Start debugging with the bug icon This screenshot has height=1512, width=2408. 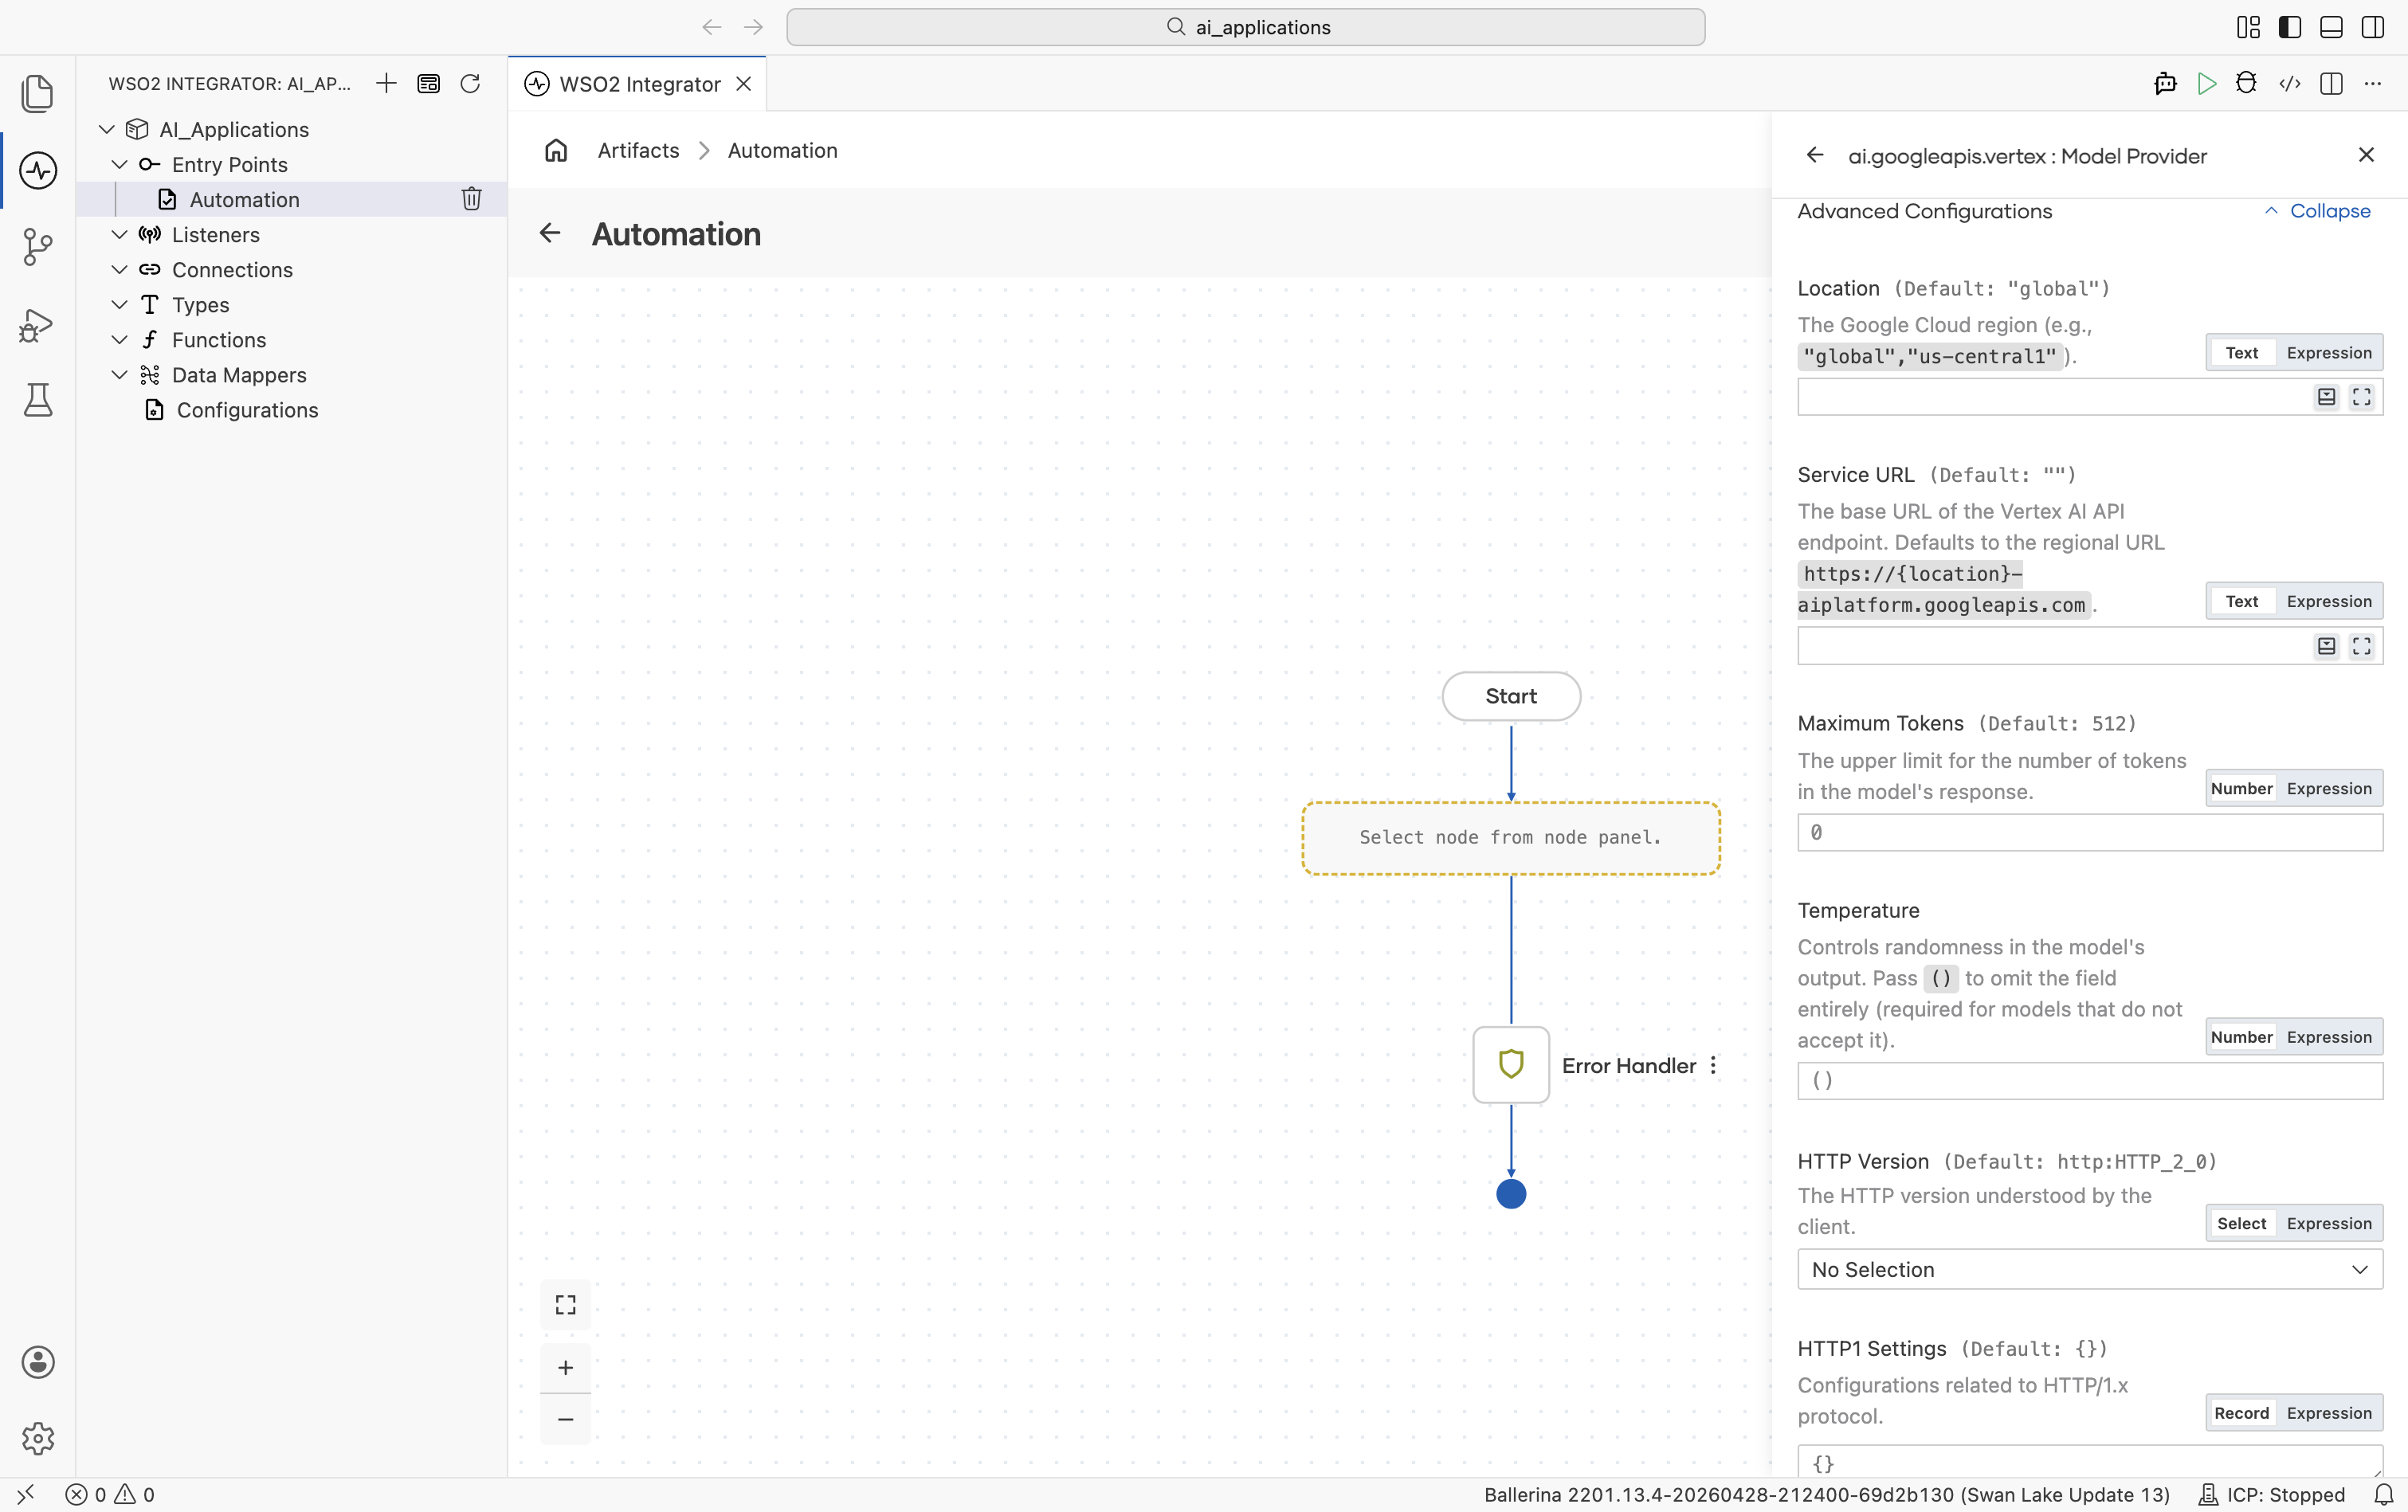point(2246,83)
